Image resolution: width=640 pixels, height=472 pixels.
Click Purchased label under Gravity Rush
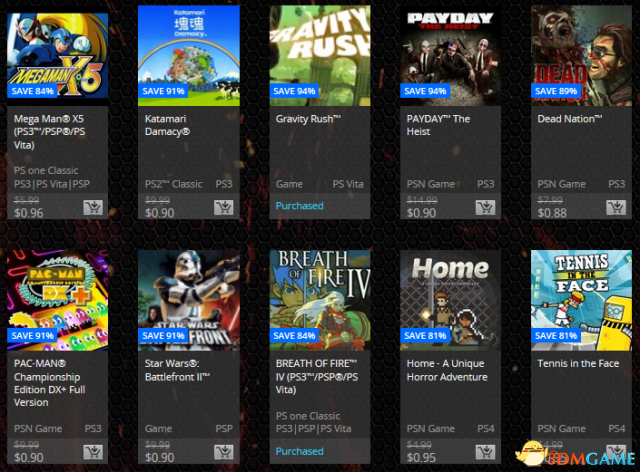[x=300, y=206]
